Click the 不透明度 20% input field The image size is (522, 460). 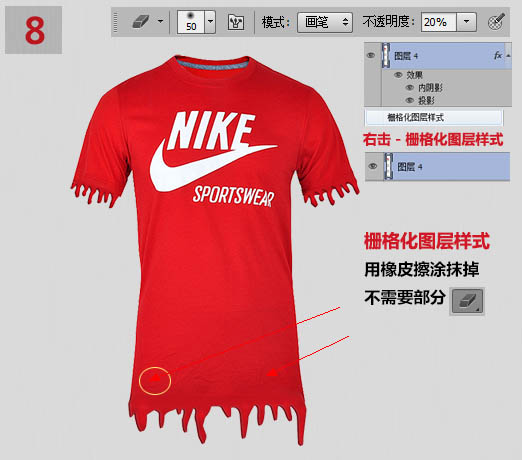(438, 22)
